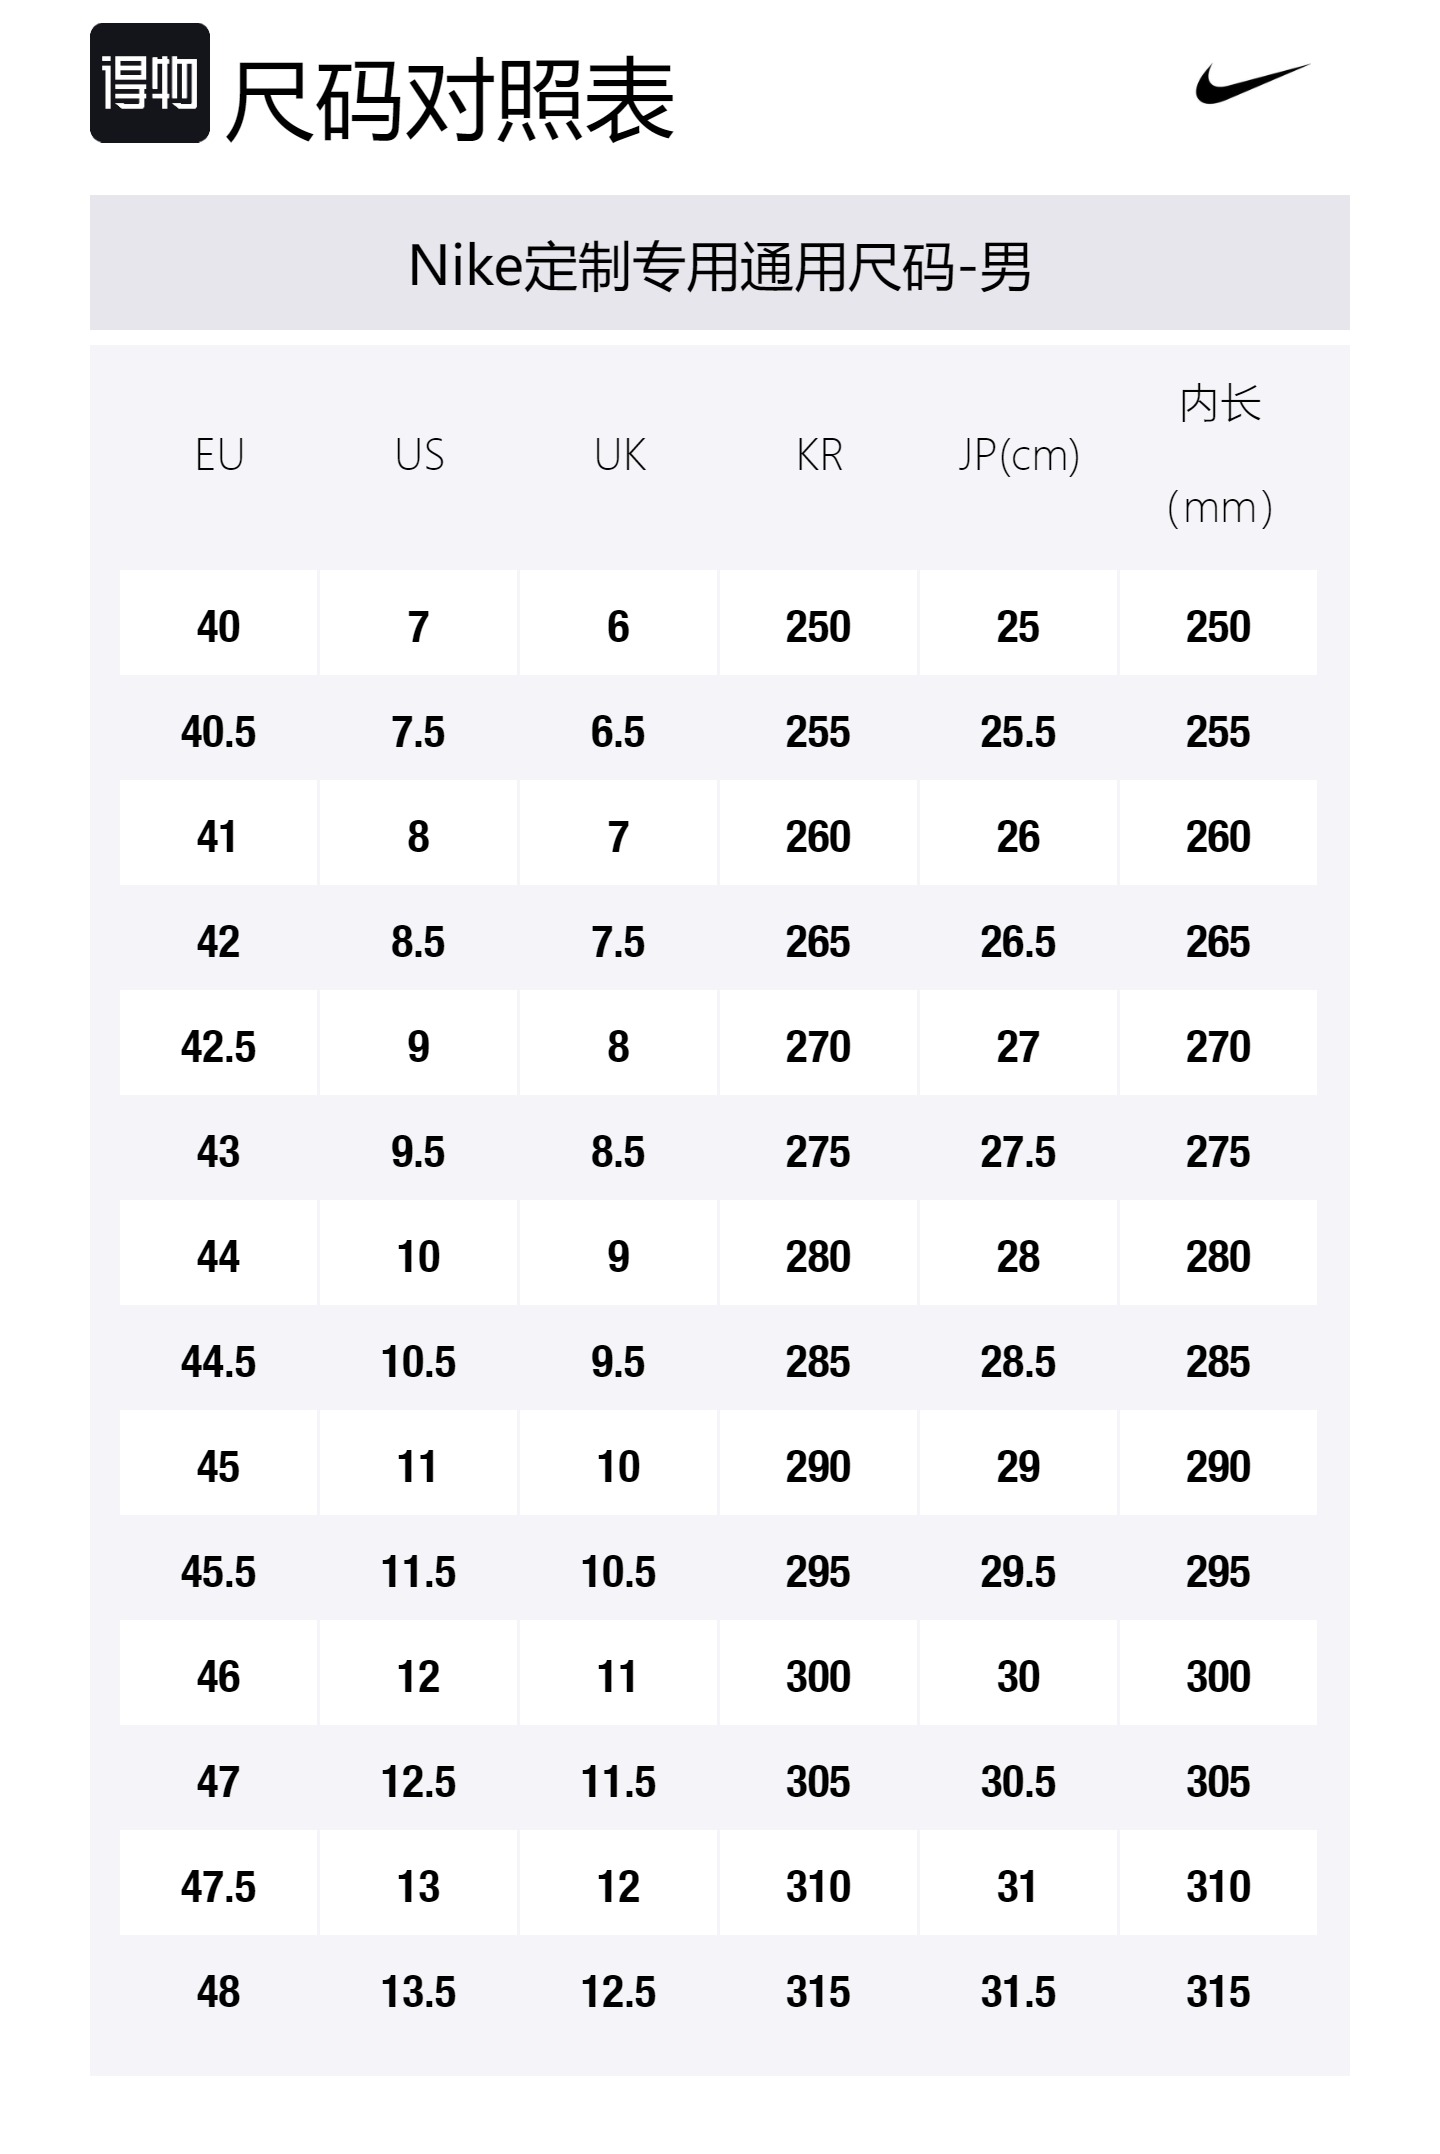Select EU size 40.5 cell
The height and width of the screenshot is (2154, 1440).
click(219, 732)
